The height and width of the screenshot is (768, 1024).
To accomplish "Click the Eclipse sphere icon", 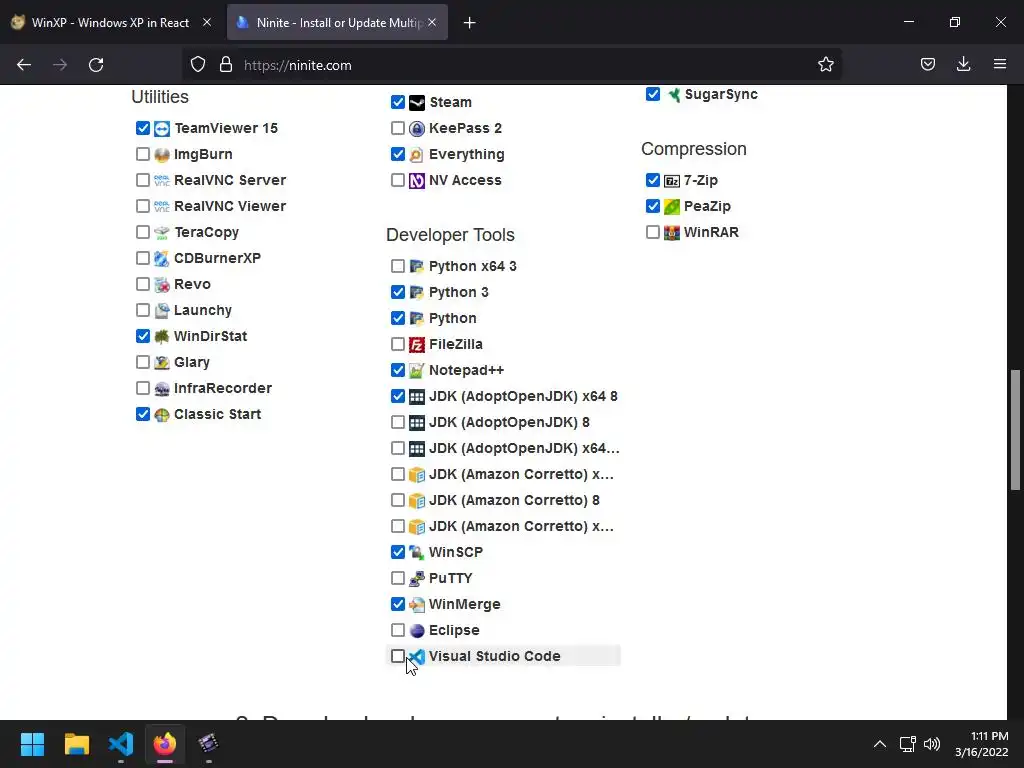I will tap(417, 630).
